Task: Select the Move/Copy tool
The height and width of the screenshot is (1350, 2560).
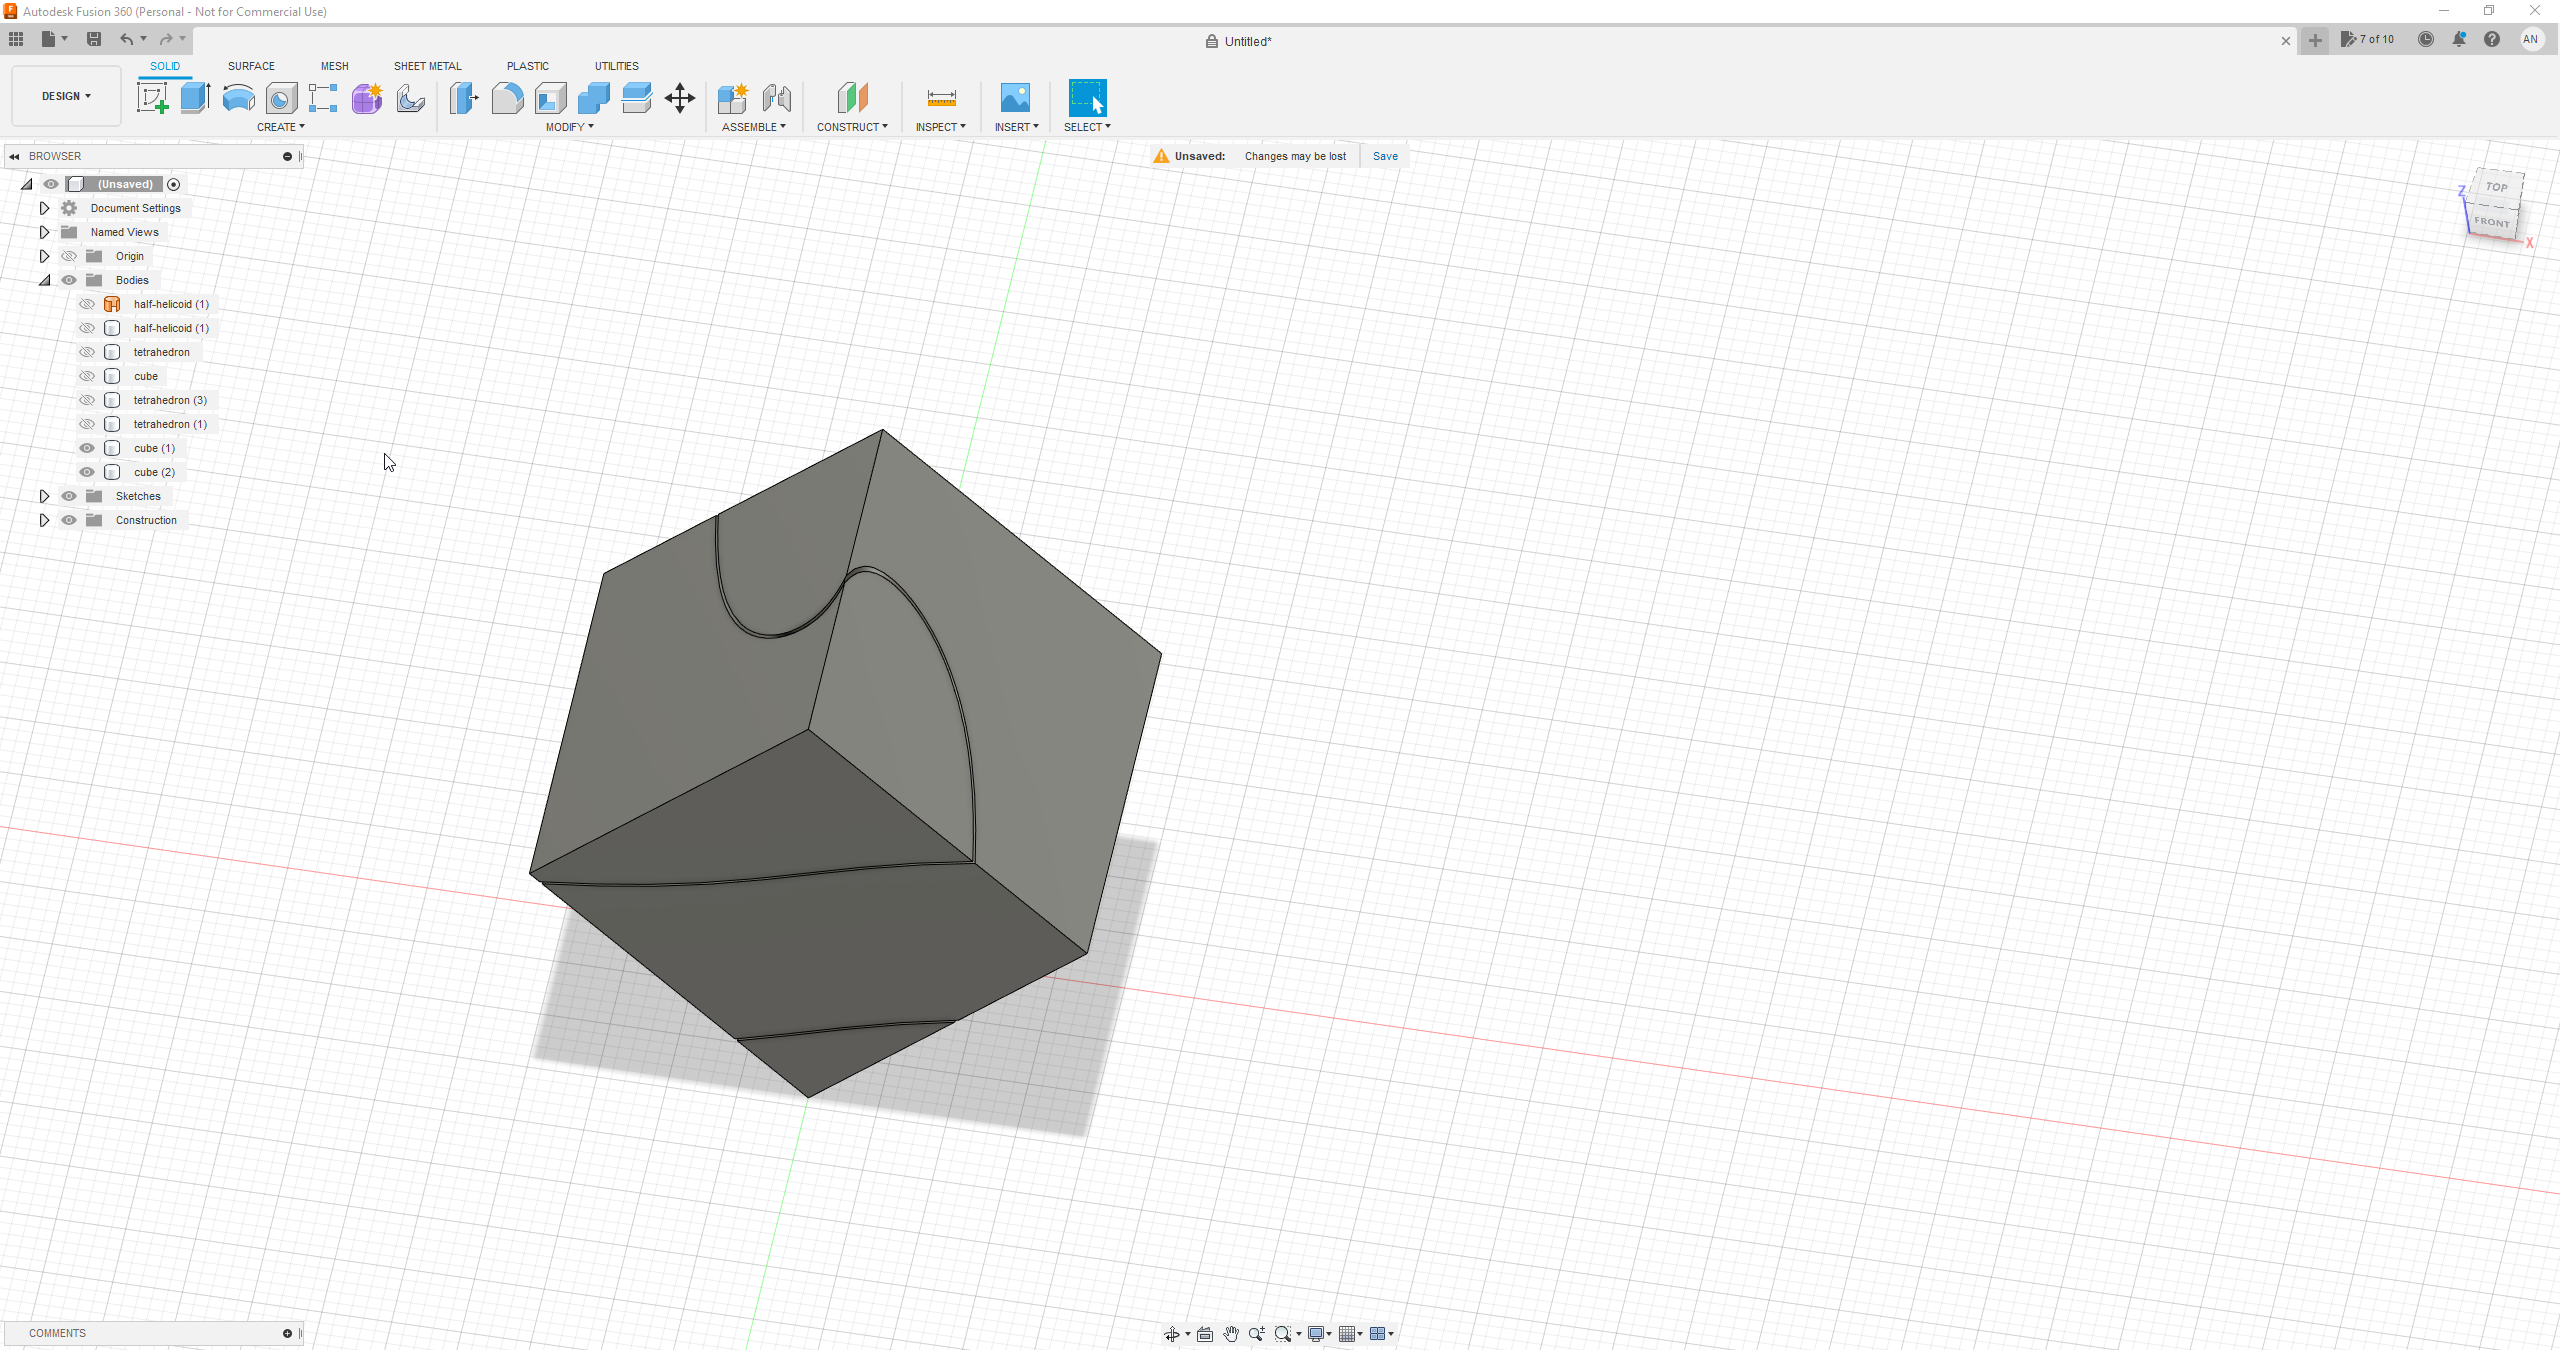Action: coord(680,98)
